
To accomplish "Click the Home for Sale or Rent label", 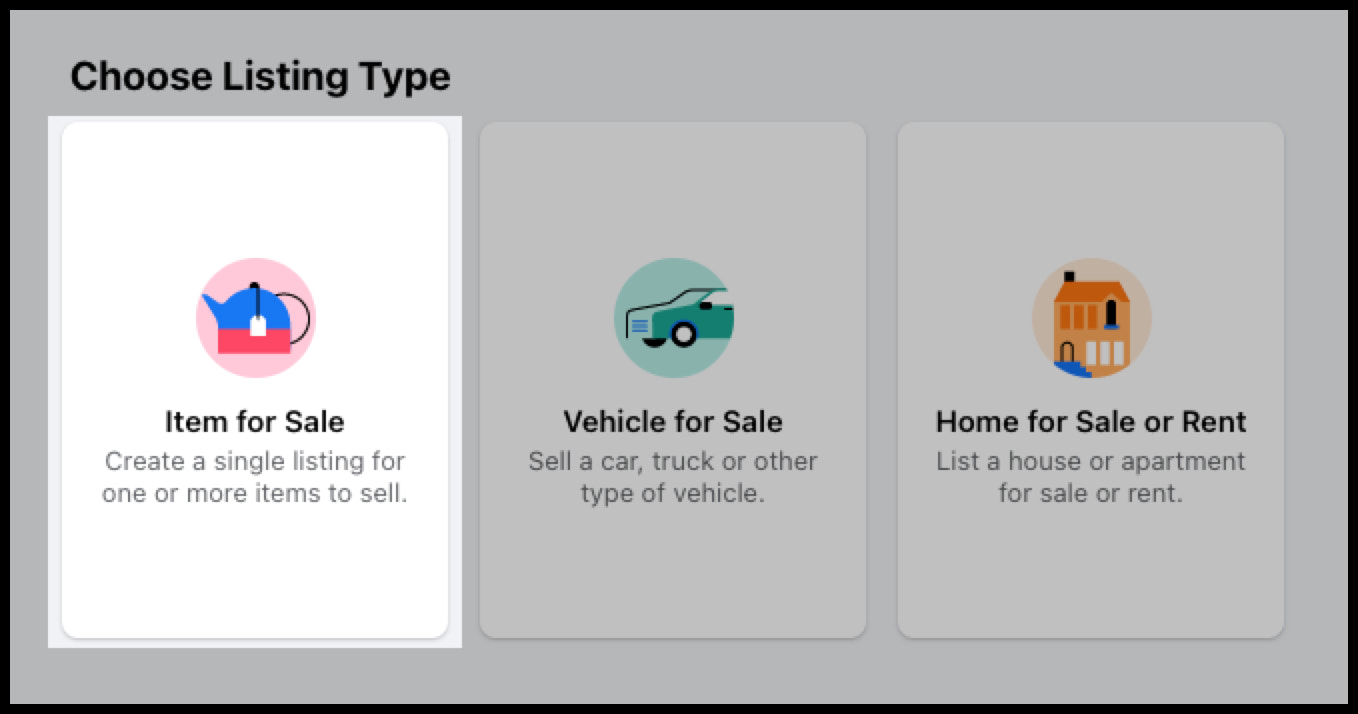I will pyautogui.click(x=1090, y=421).
